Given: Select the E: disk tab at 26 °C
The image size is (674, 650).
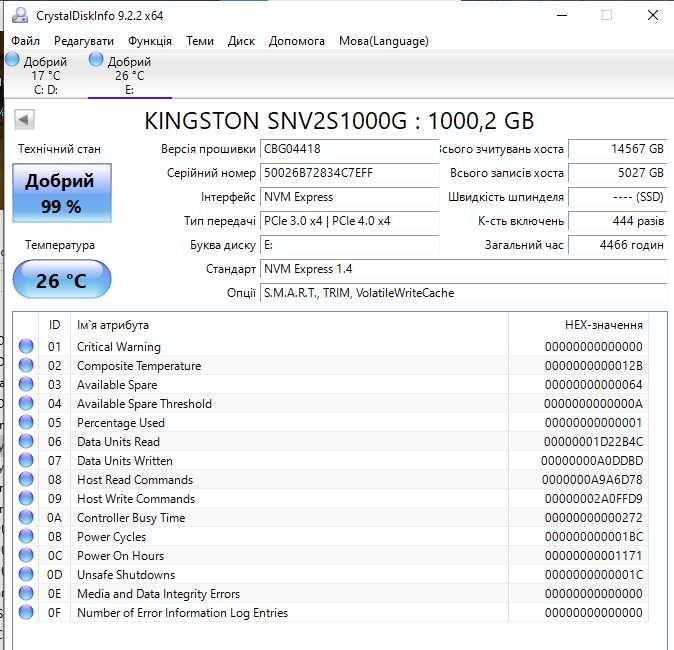Looking at the screenshot, I should (x=129, y=75).
